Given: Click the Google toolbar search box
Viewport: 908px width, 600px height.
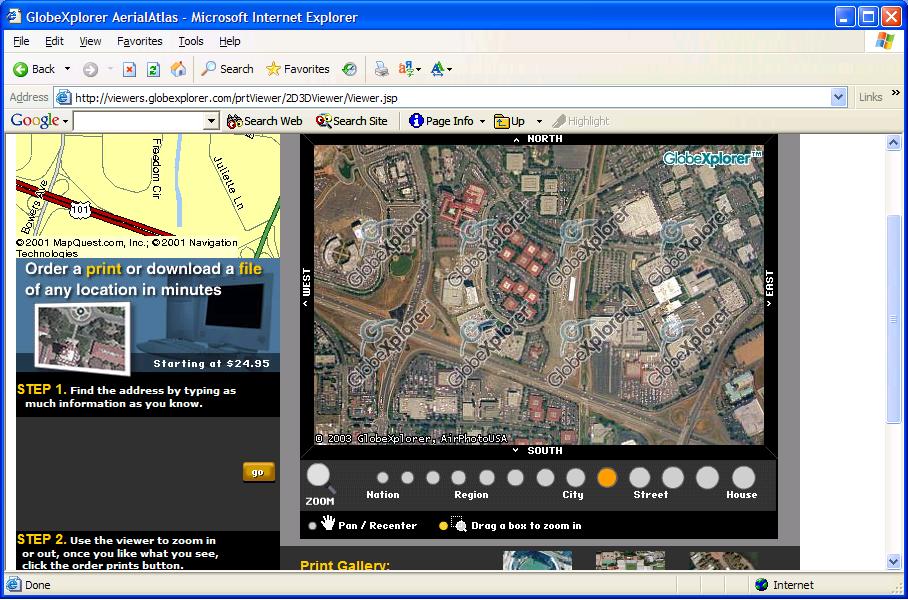Looking at the screenshot, I should pyautogui.click(x=140, y=121).
